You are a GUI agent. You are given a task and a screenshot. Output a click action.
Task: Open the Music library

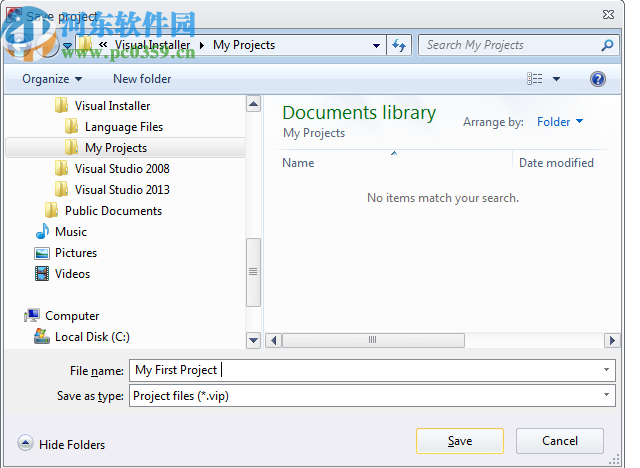tap(71, 232)
